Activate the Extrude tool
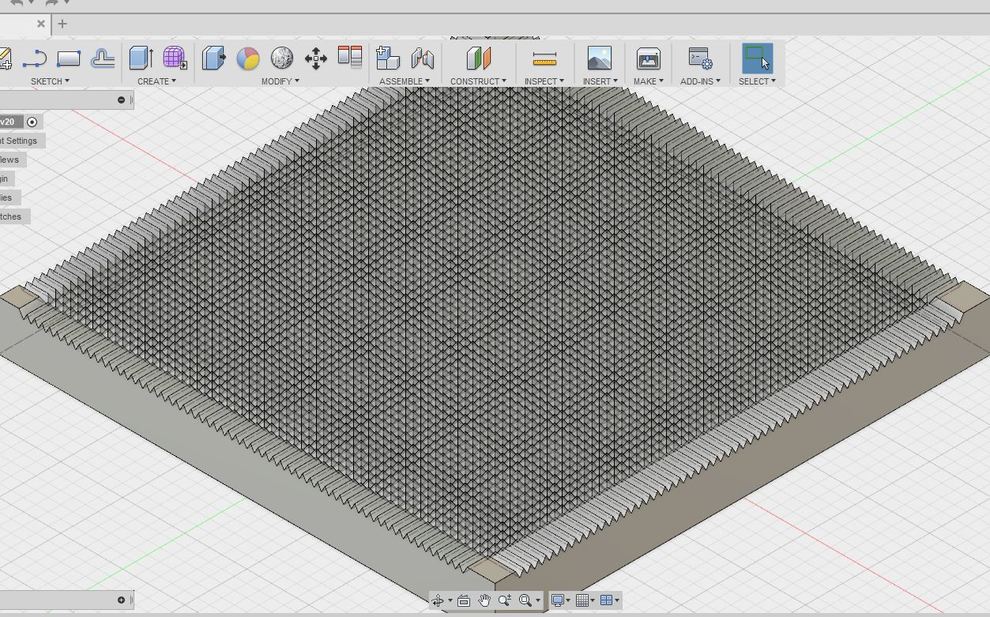 (x=140, y=58)
